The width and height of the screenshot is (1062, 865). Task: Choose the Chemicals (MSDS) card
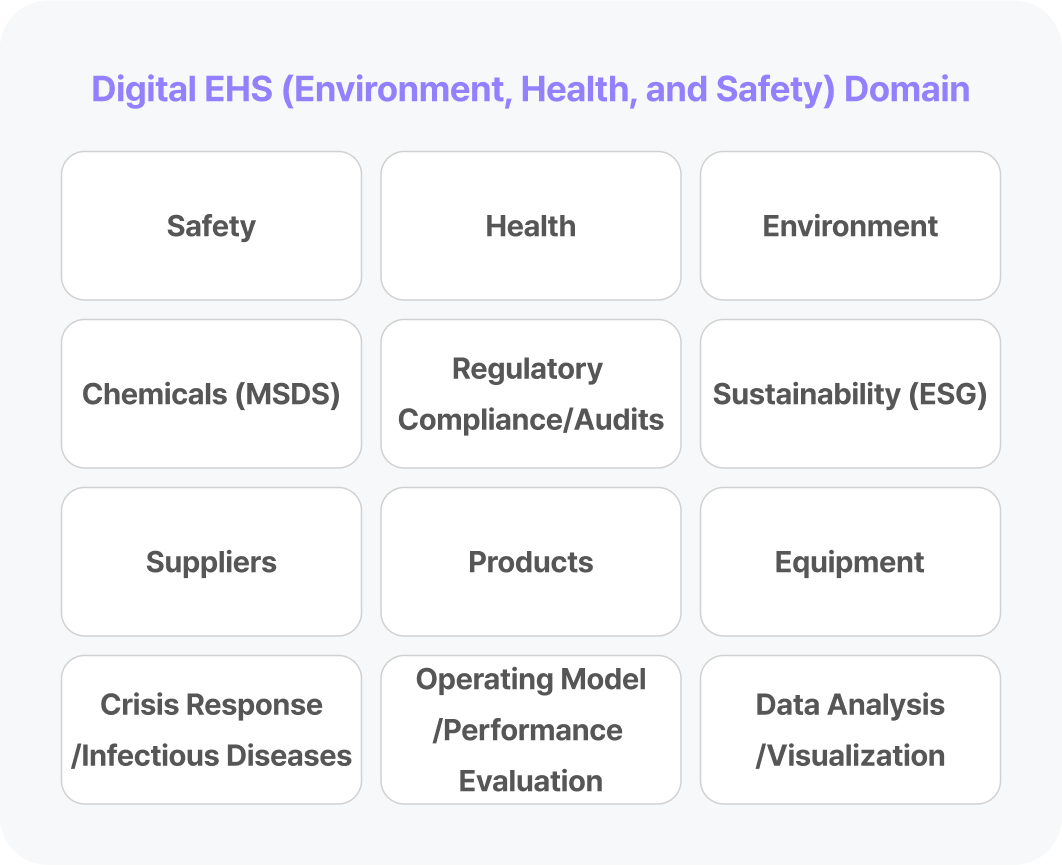tap(211, 394)
